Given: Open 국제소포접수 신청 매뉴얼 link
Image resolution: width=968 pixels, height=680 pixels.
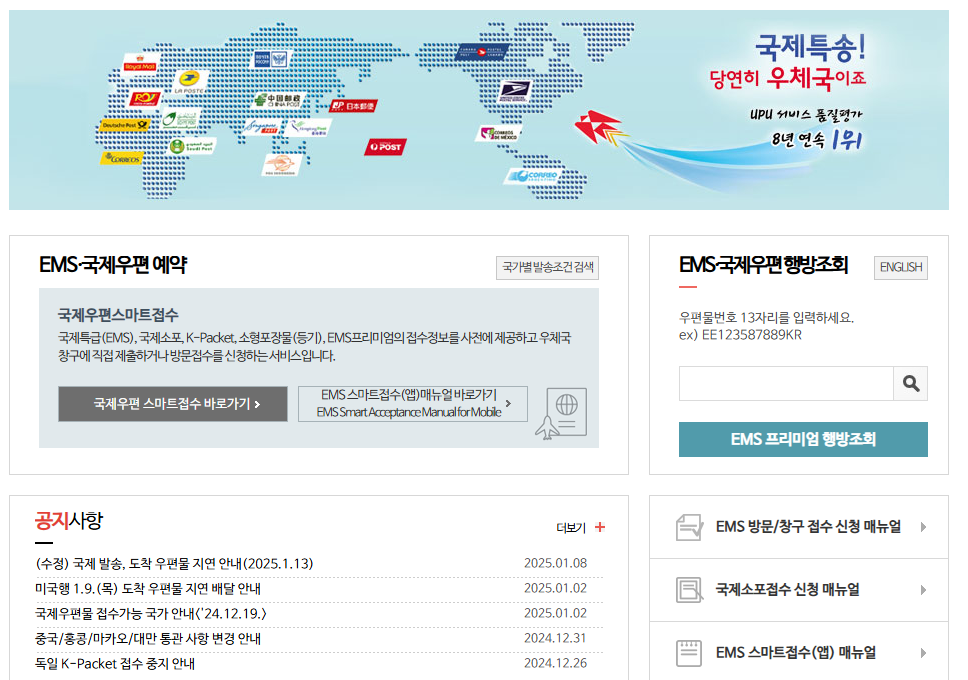Looking at the screenshot, I should 787,589.
